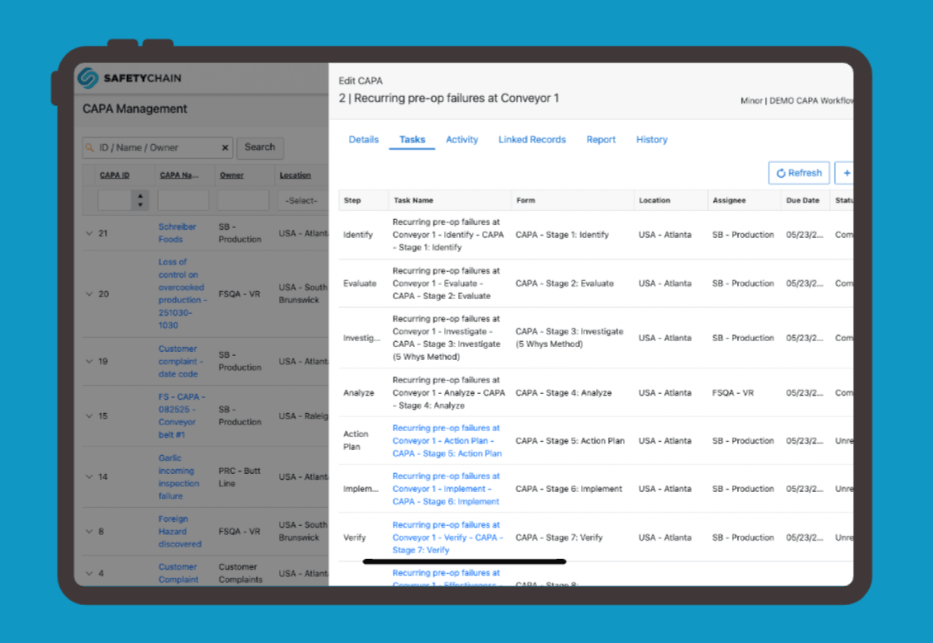The image size is (933, 643).
Task: Click the Search button
Action: pos(260,147)
